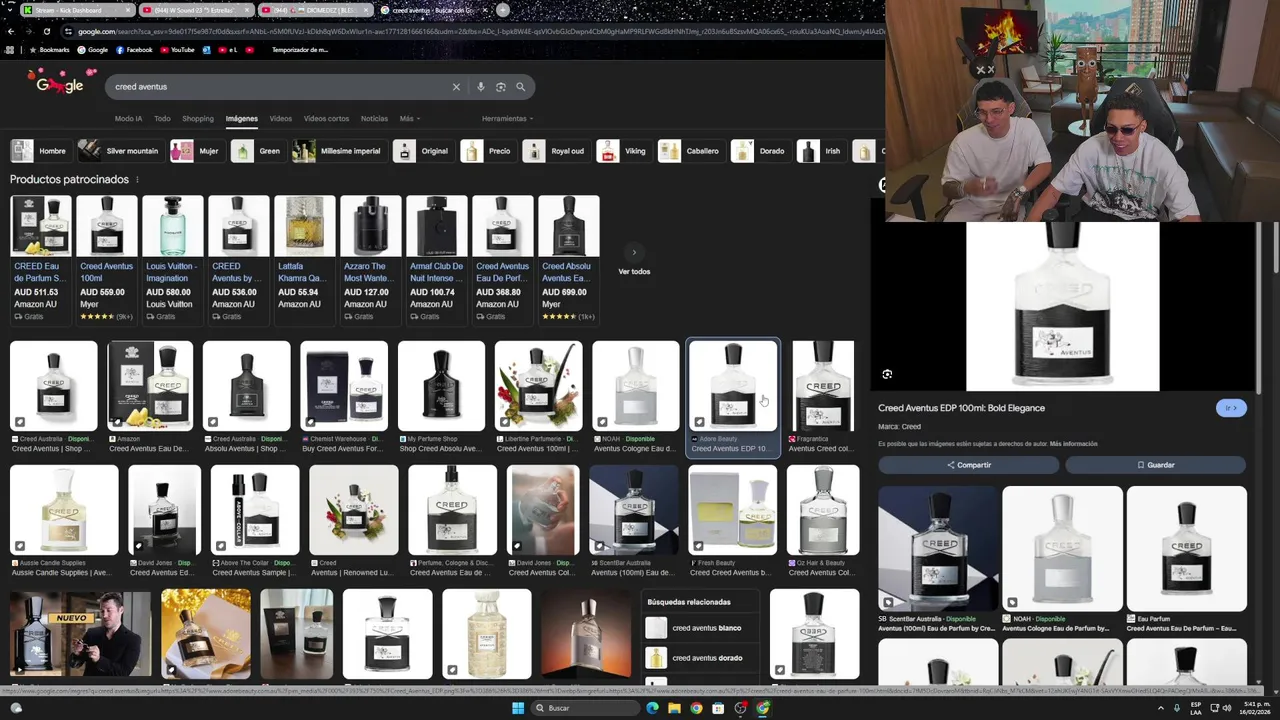Select the Precio filter chip
The height and width of the screenshot is (720, 1280).
(x=488, y=151)
